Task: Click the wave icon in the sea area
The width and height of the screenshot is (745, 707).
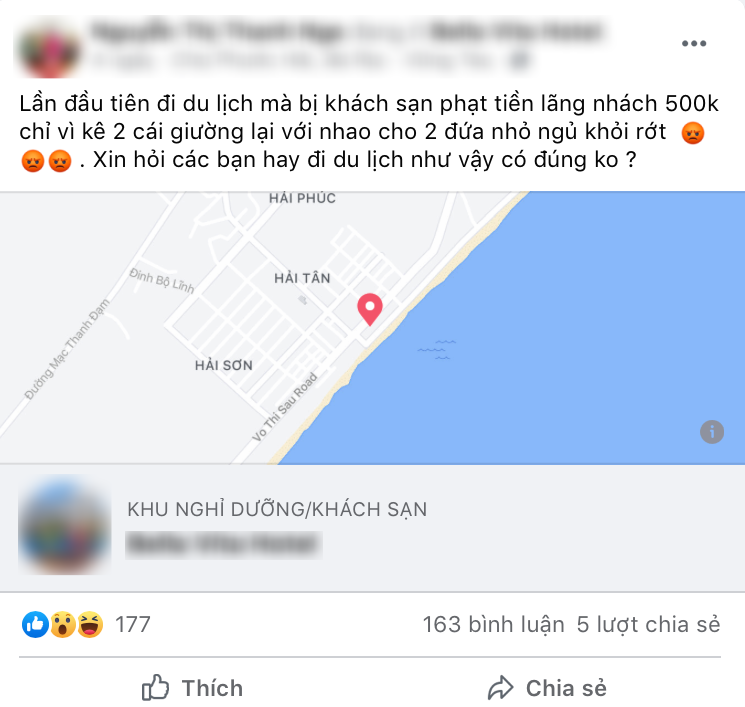Action: coord(437,350)
